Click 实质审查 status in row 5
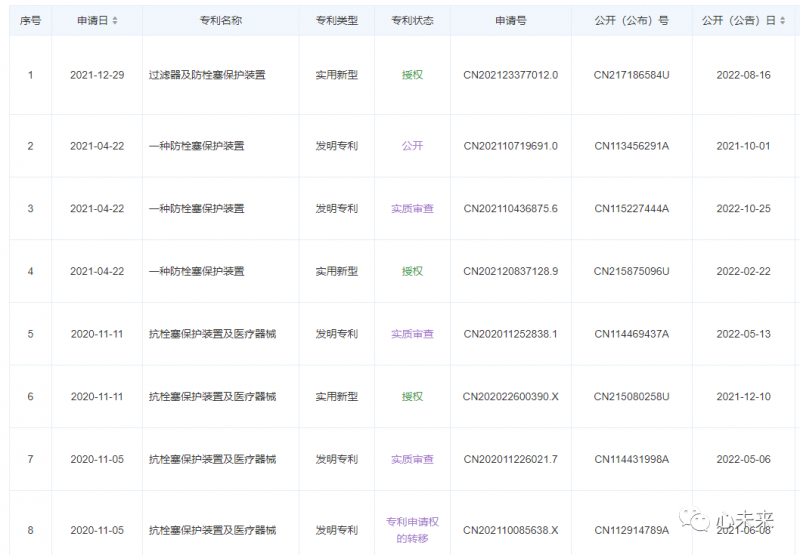The image size is (800, 555). click(412, 334)
